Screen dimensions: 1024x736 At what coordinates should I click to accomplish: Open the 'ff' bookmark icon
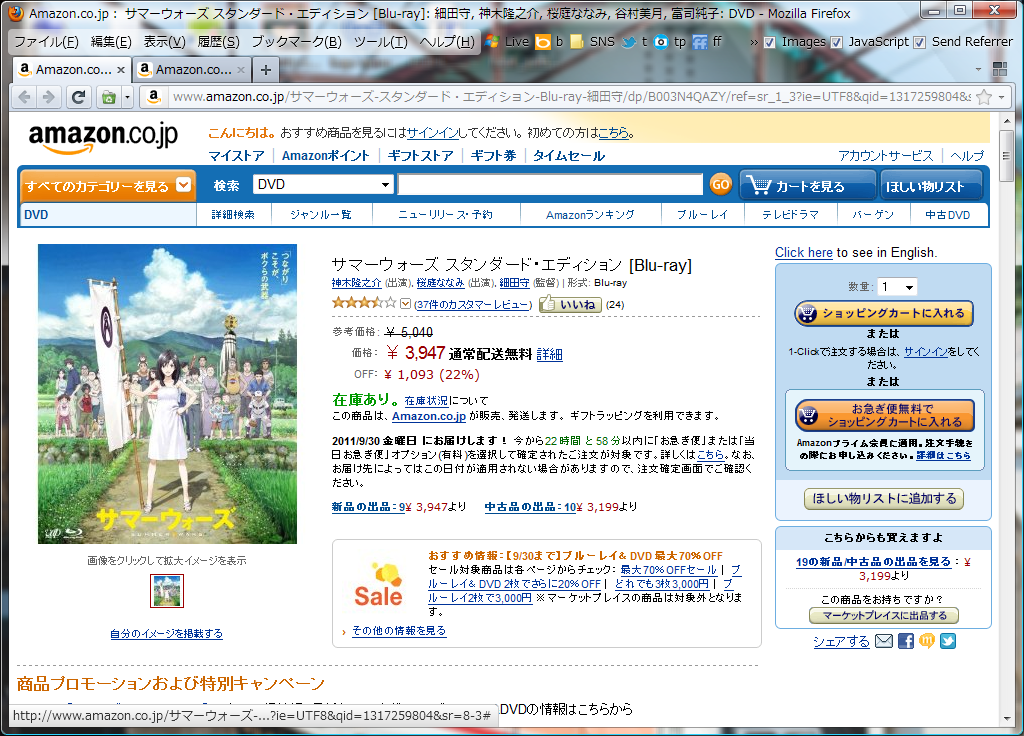707,42
